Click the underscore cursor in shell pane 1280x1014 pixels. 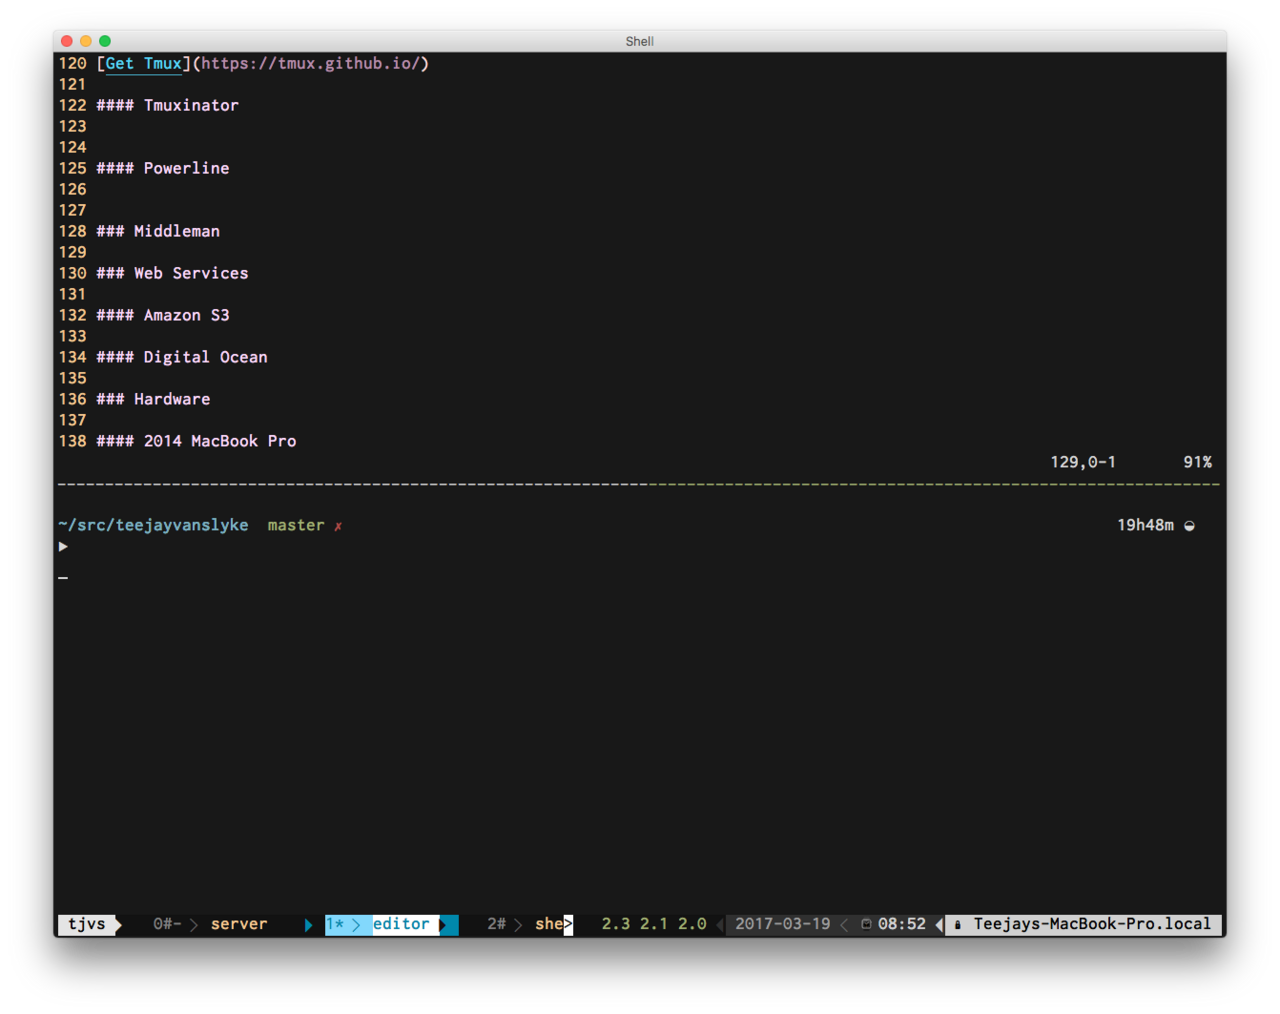(x=63, y=578)
